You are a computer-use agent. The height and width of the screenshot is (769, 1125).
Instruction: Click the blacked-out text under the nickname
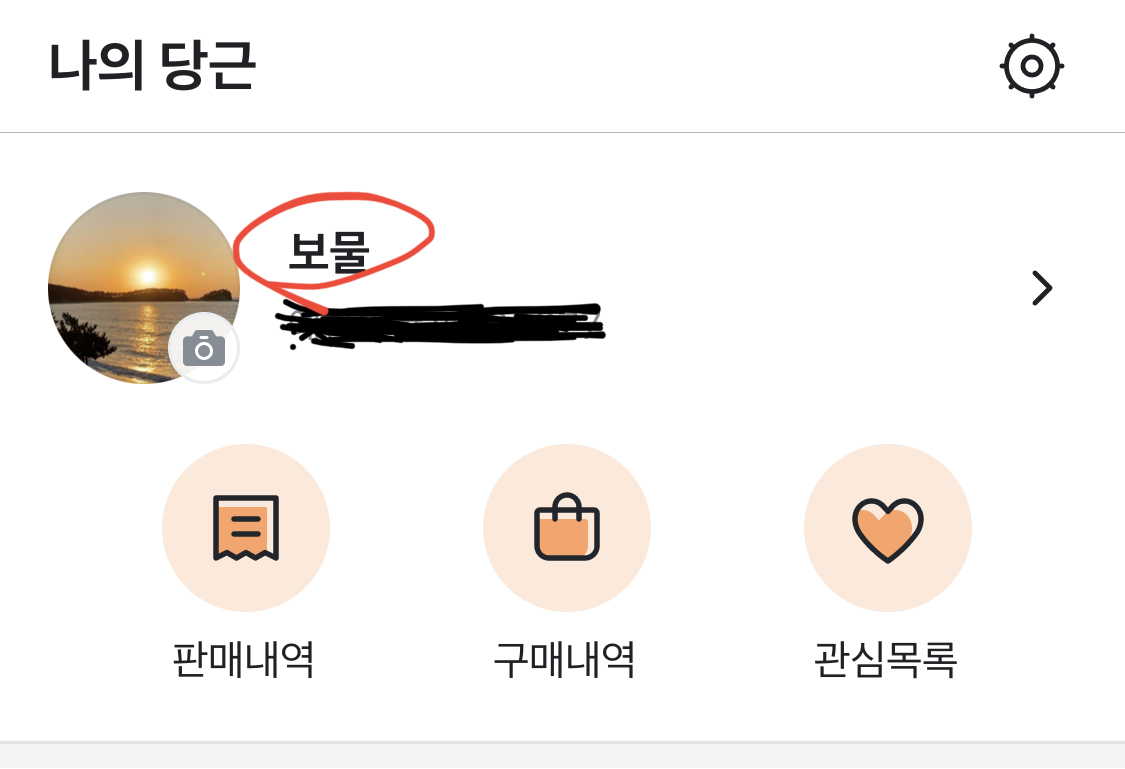(441, 324)
